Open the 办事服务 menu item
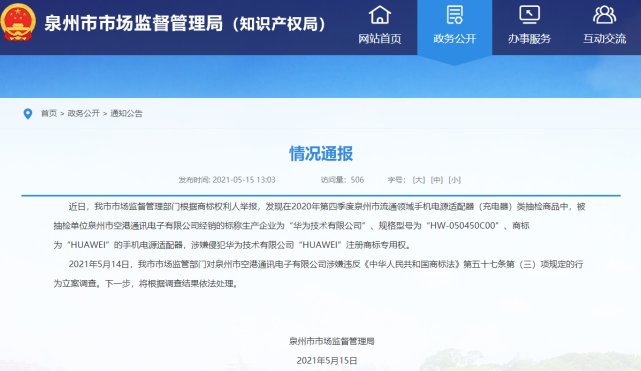The height and width of the screenshot is (371, 641). 529,39
